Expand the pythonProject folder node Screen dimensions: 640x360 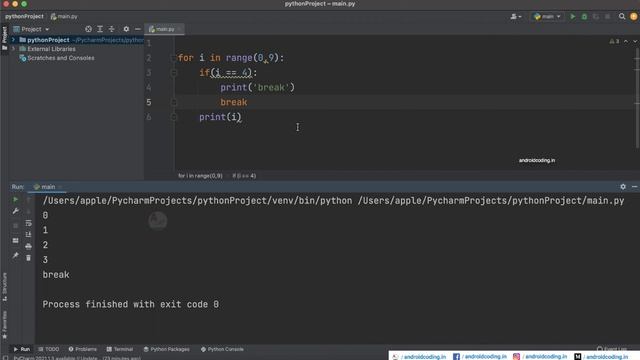[13, 40]
